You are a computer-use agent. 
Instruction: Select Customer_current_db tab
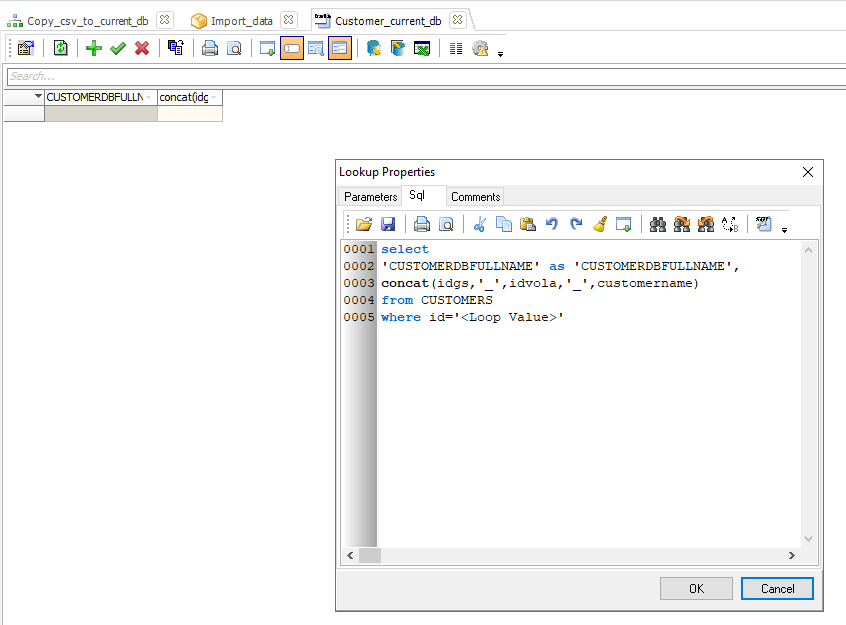[x=388, y=21]
